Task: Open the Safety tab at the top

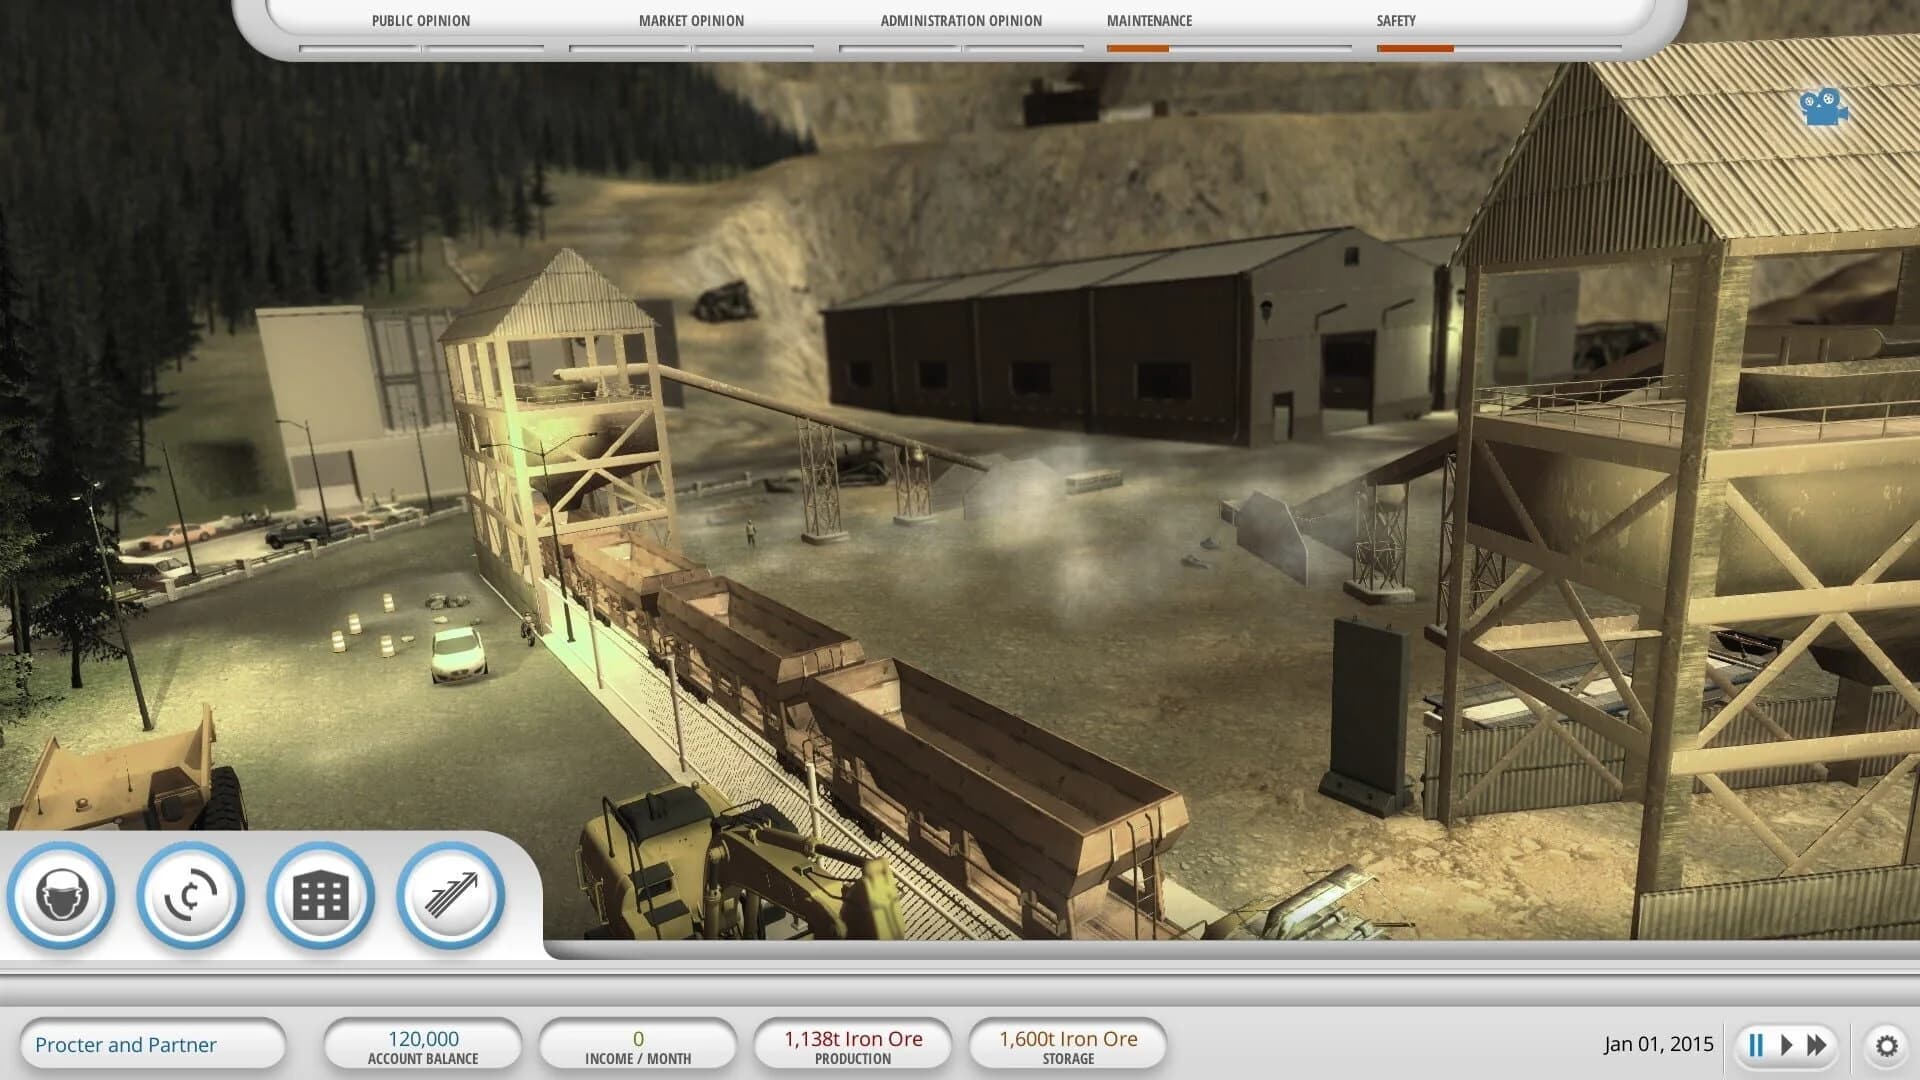Action: pos(1395,20)
